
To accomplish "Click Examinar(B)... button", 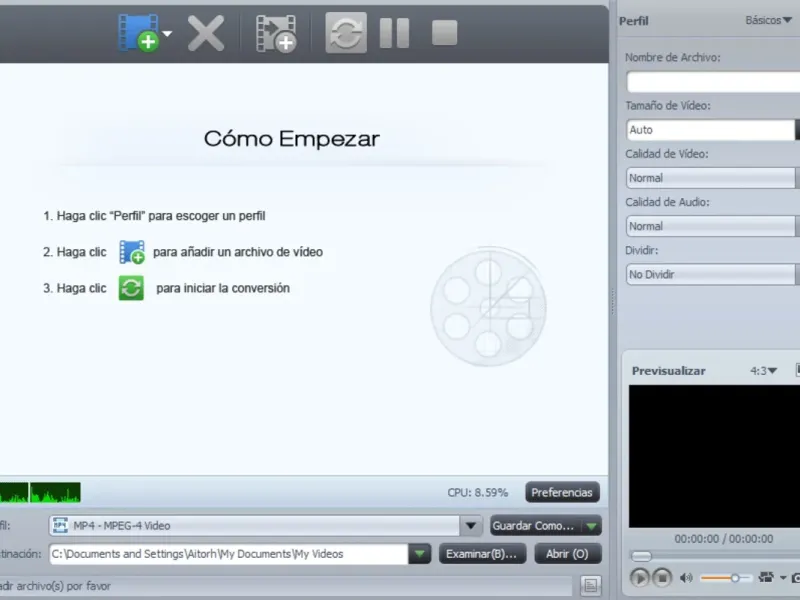I will pyautogui.click(x=482, y=554).
